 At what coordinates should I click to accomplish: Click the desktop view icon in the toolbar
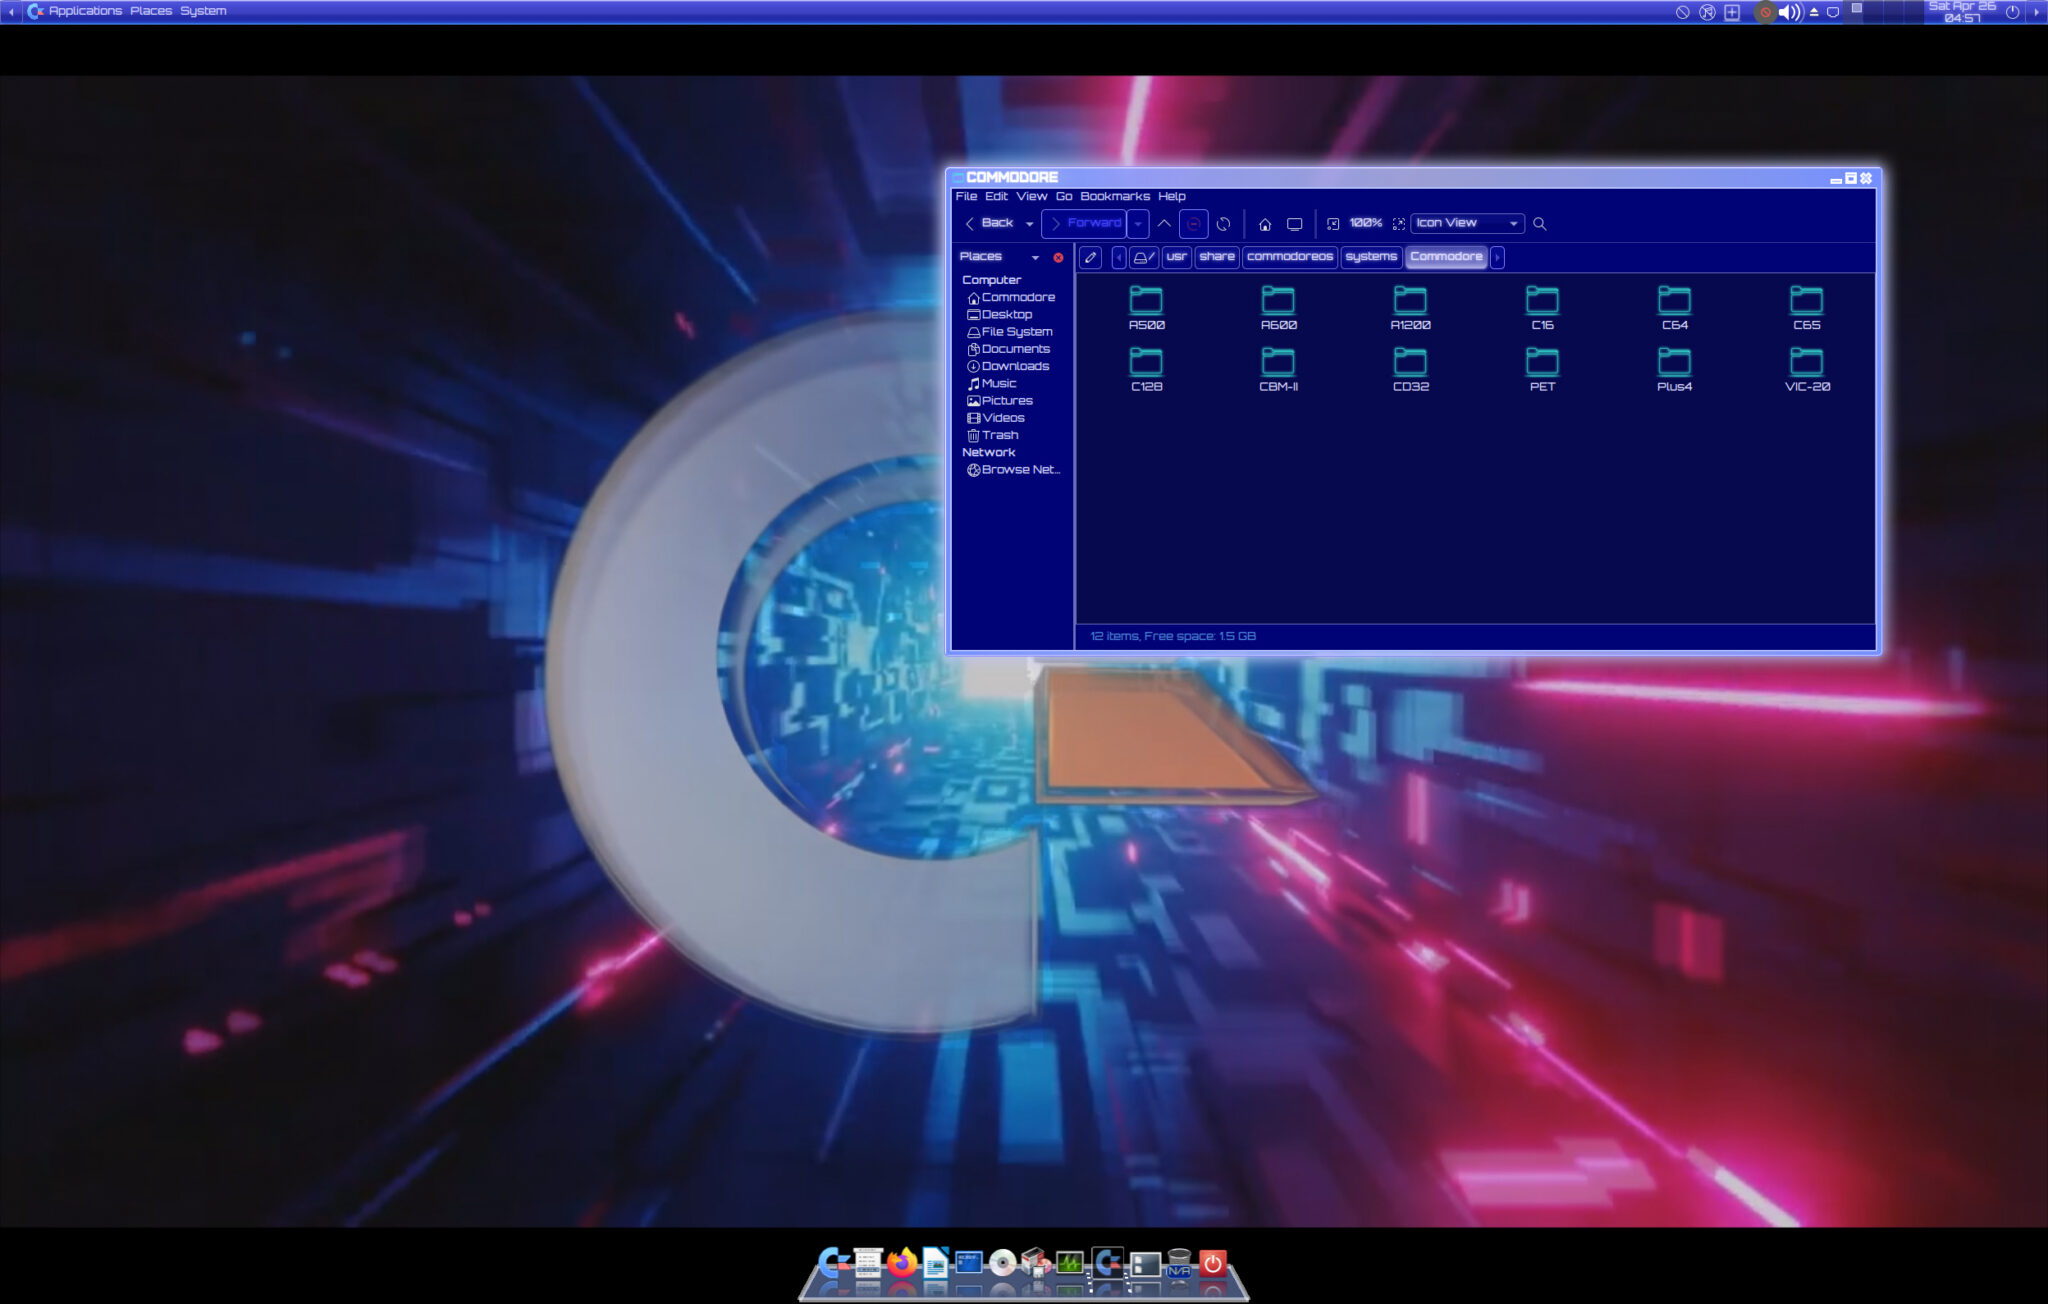pos(1294,224)
